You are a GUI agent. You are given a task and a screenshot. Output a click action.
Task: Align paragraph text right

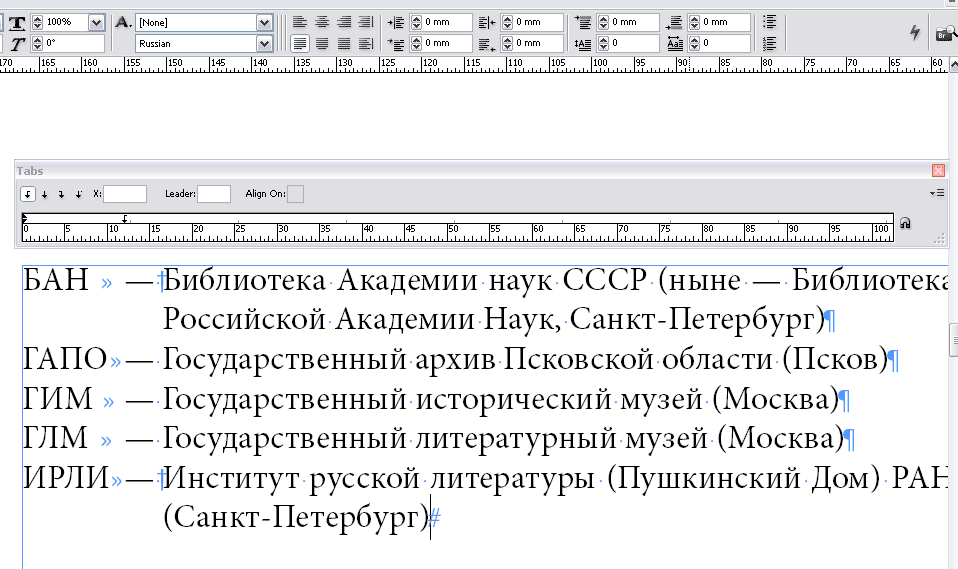tap(344, 23)
